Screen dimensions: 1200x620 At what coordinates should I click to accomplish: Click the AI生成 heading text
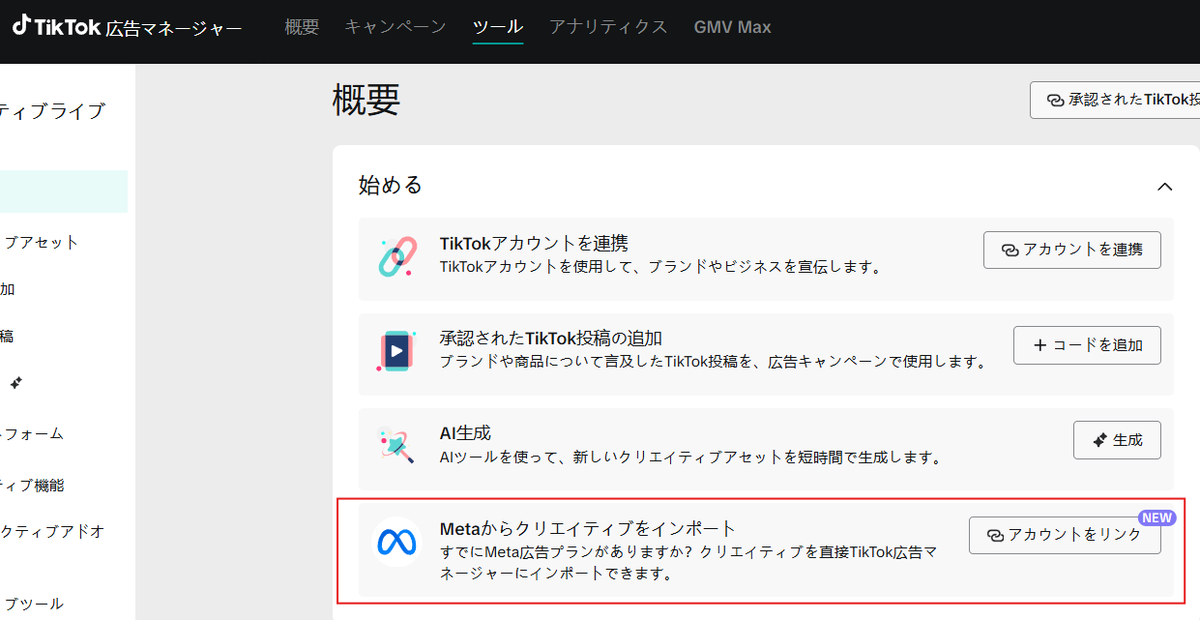click(465, 433)
